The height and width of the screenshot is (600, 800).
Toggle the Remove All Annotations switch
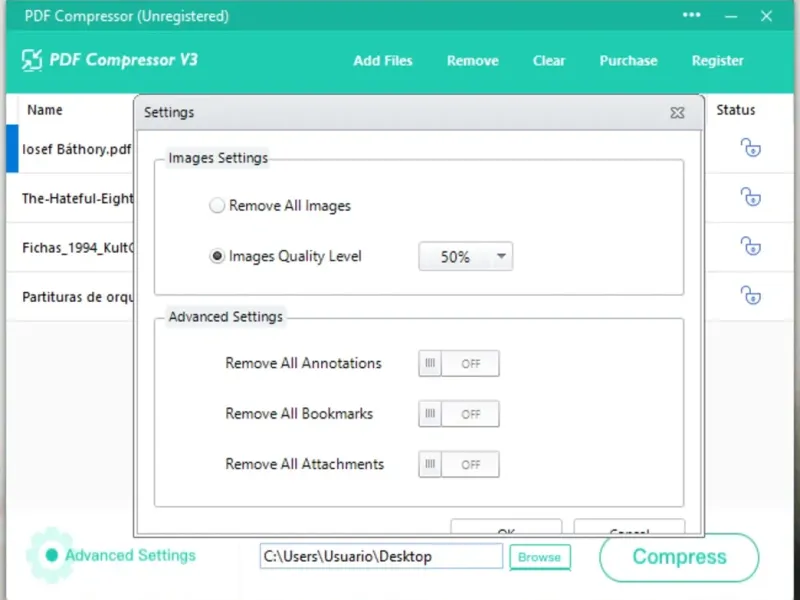[x=459, y=363]
